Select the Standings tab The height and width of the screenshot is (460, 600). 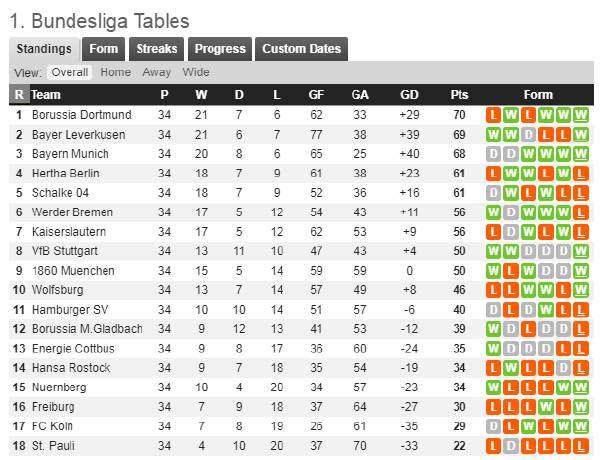[44, 49]
